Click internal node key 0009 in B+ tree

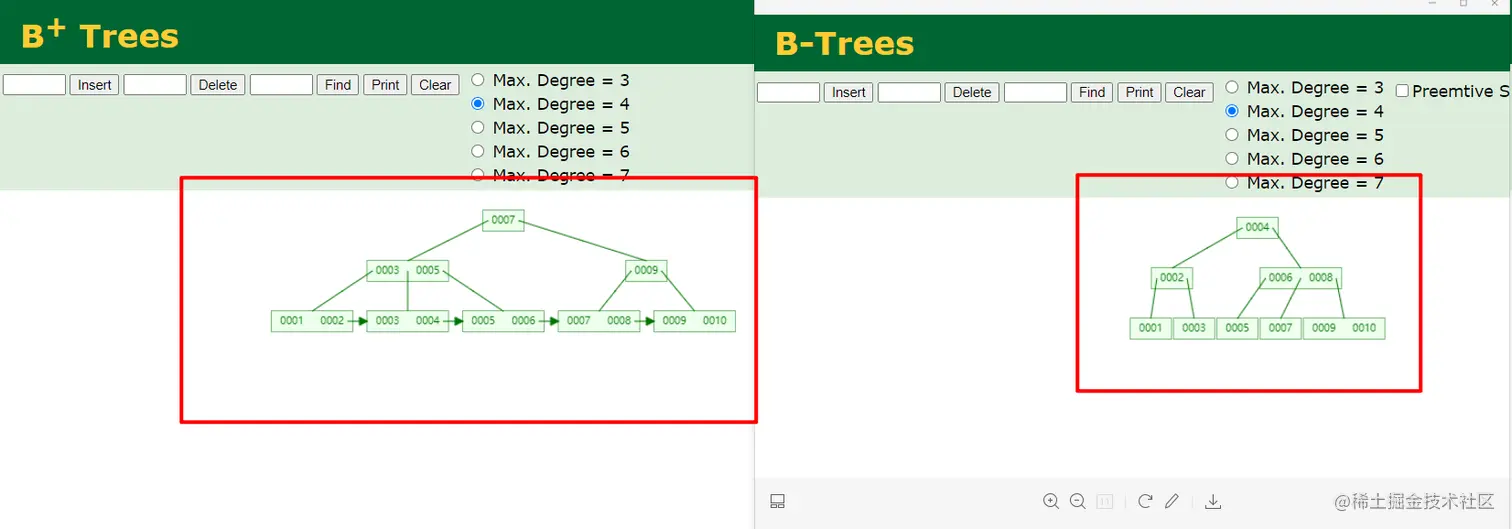point(646,270)
